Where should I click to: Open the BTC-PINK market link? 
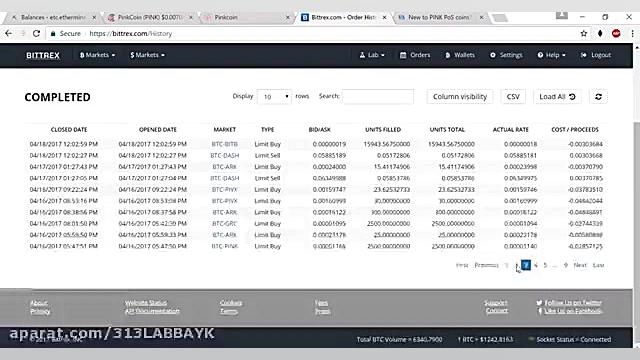pos(224,247)
